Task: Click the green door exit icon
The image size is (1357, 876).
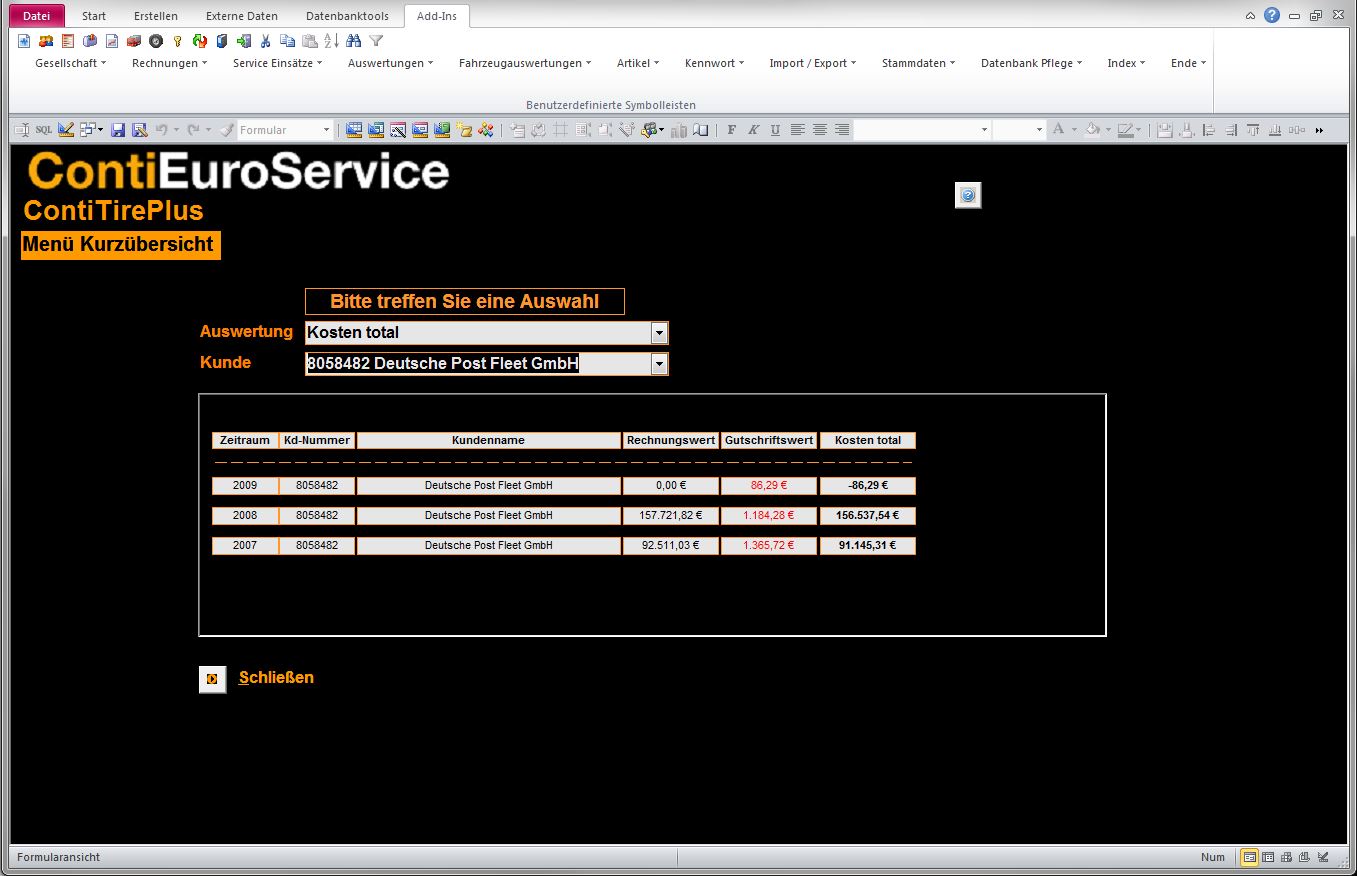Action: (244, 41)
